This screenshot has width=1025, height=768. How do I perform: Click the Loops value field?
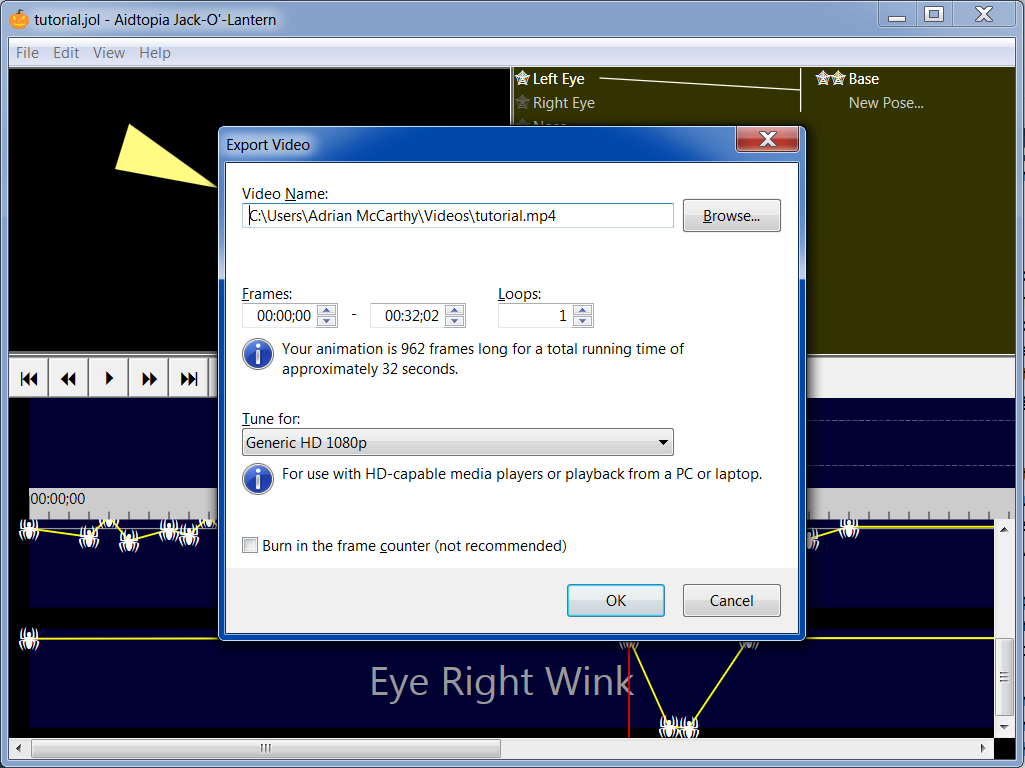pyautogui.click(x=536, y=316)
